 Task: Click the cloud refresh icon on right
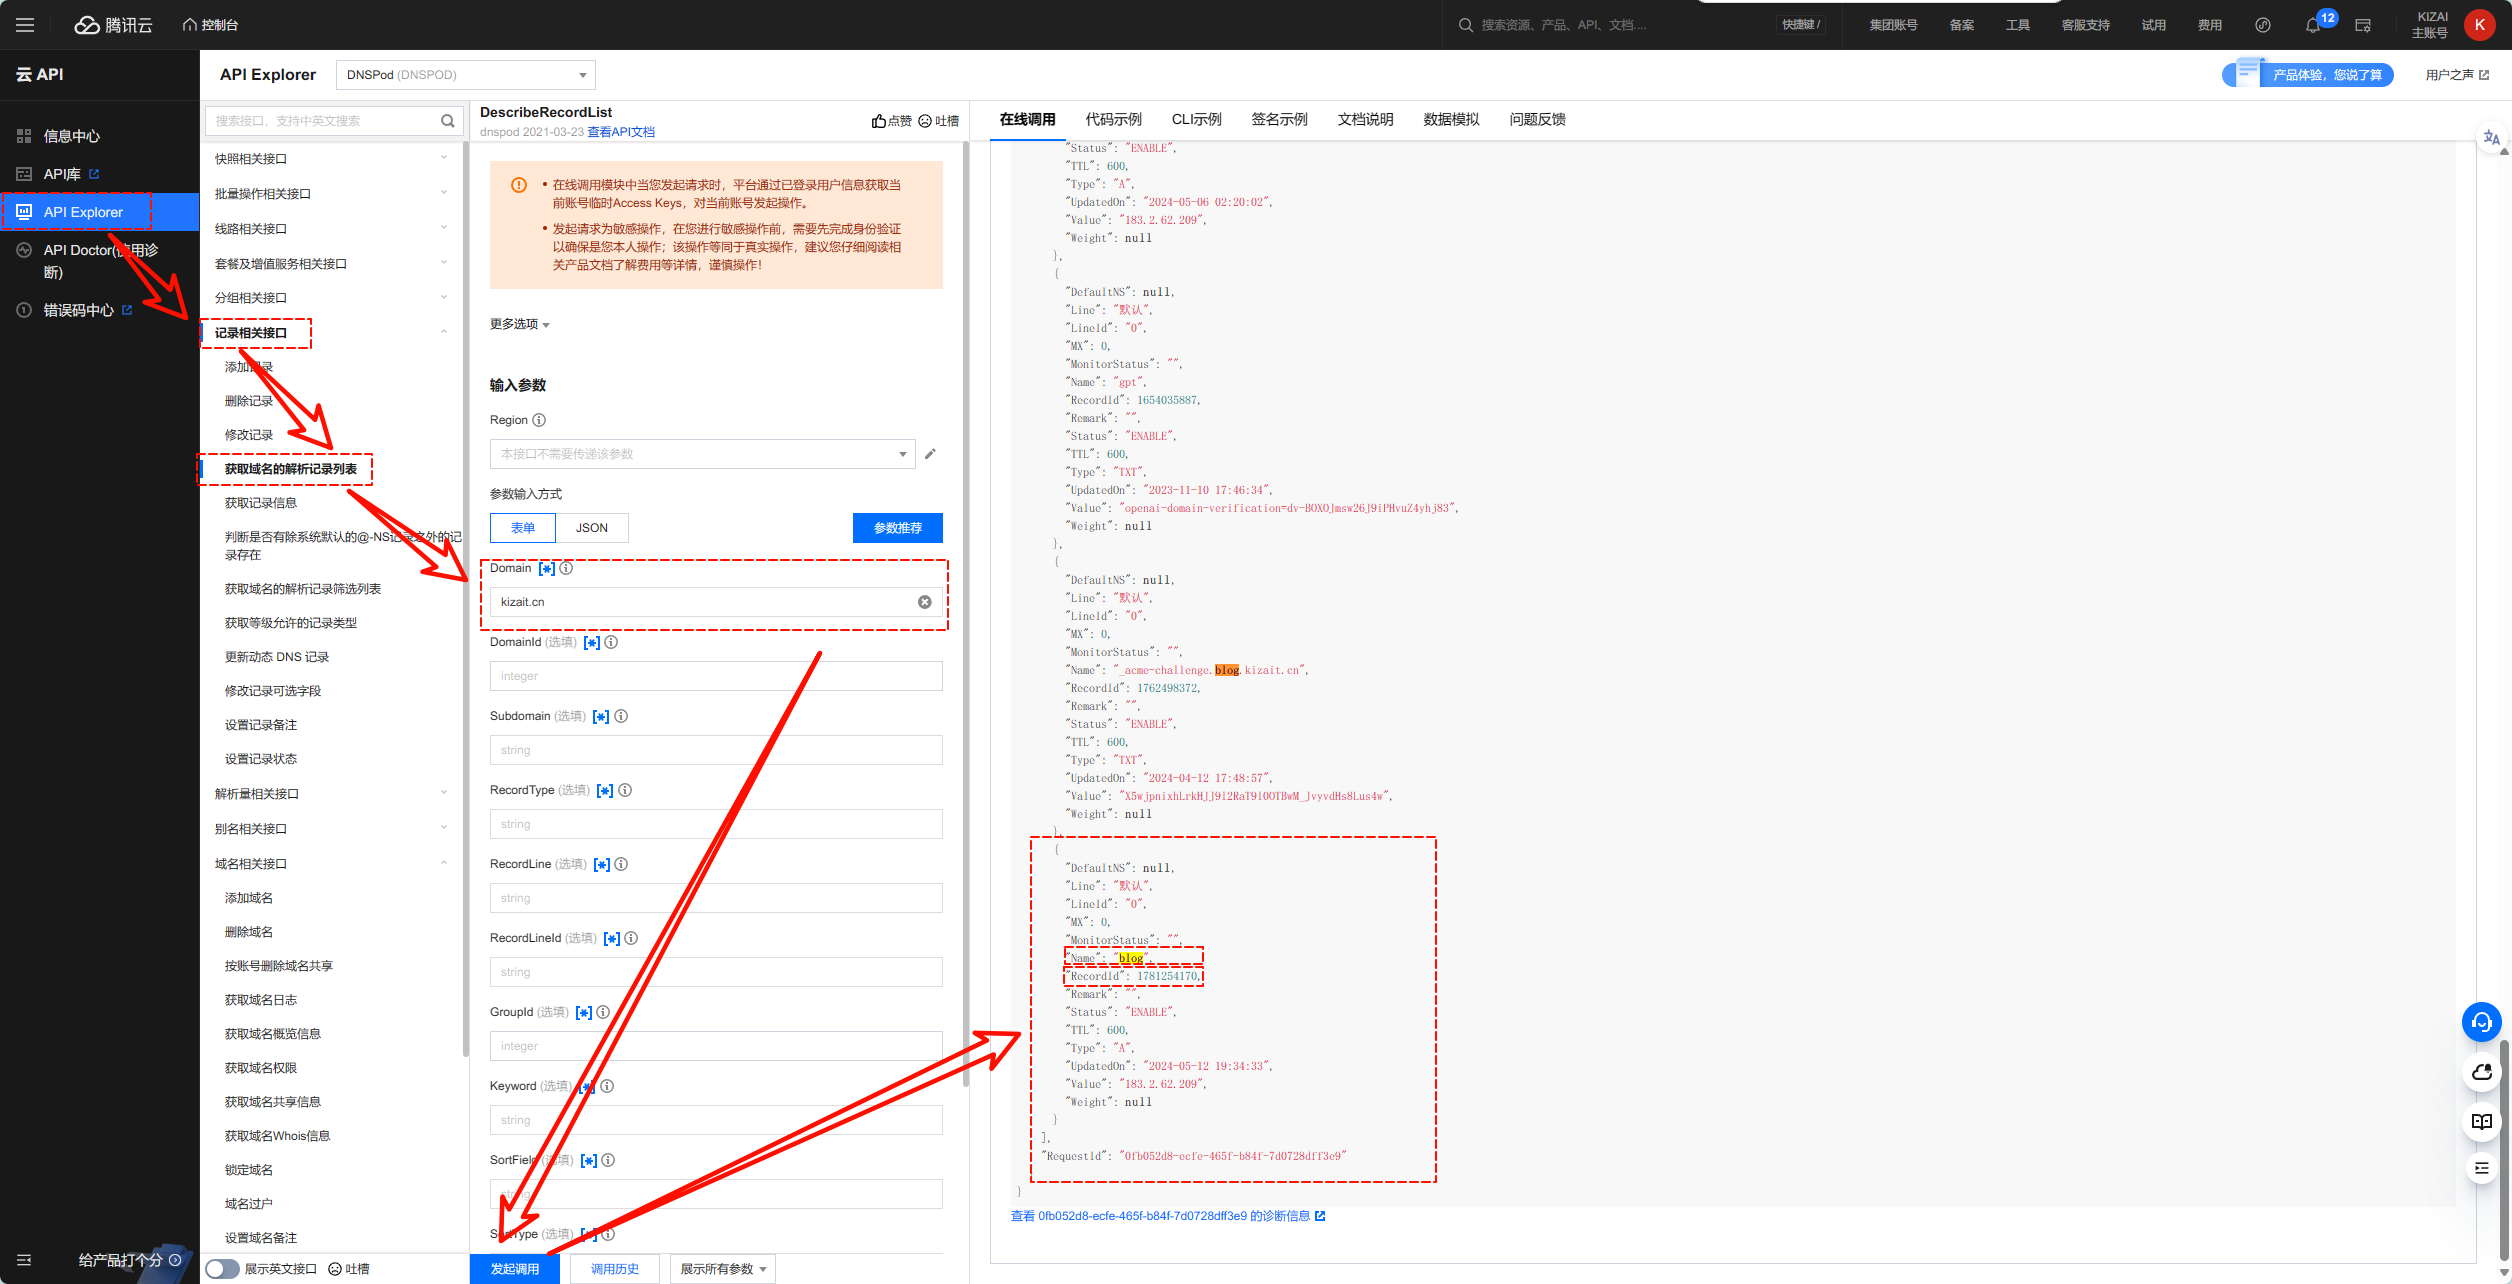pos(2481,1072)
